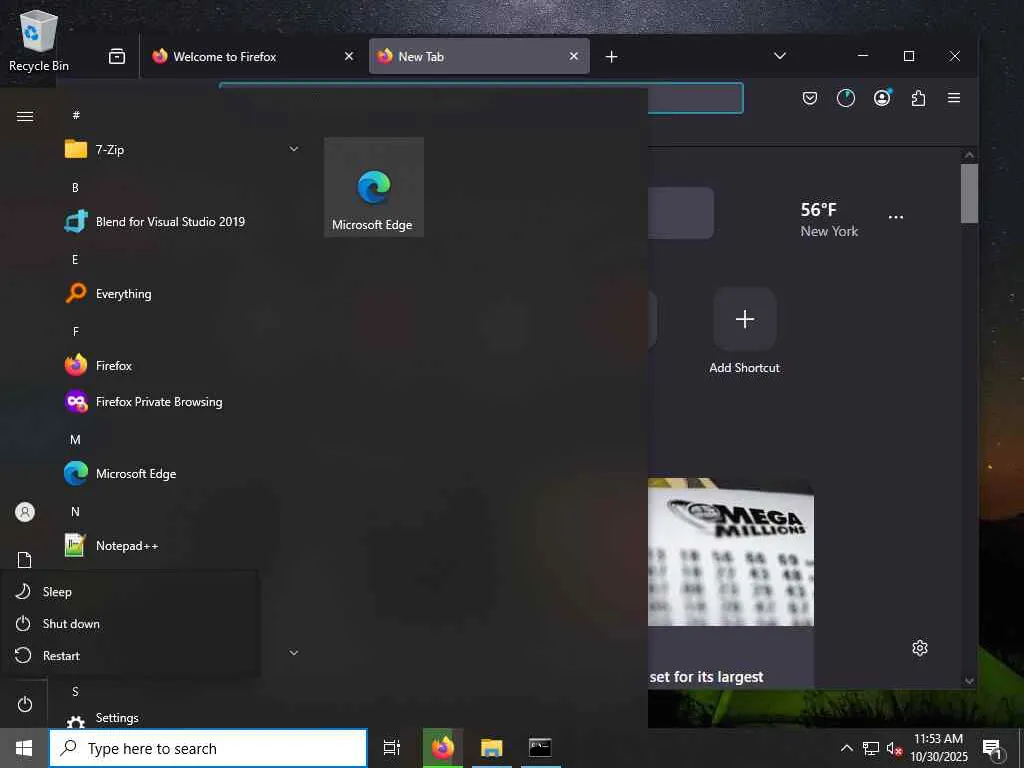Screen dimensions: 1024x768
Task: Focus the taskbar search box
Action: [x=208, y=748]
